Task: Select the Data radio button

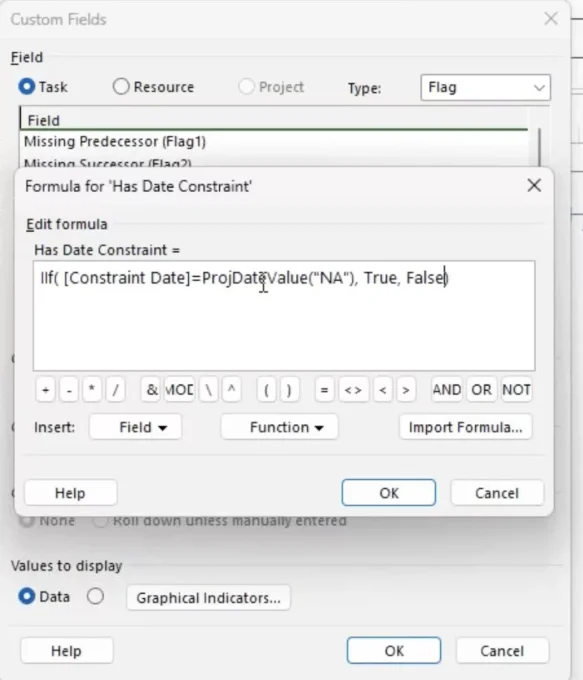Action: click(x=27, y=596)
